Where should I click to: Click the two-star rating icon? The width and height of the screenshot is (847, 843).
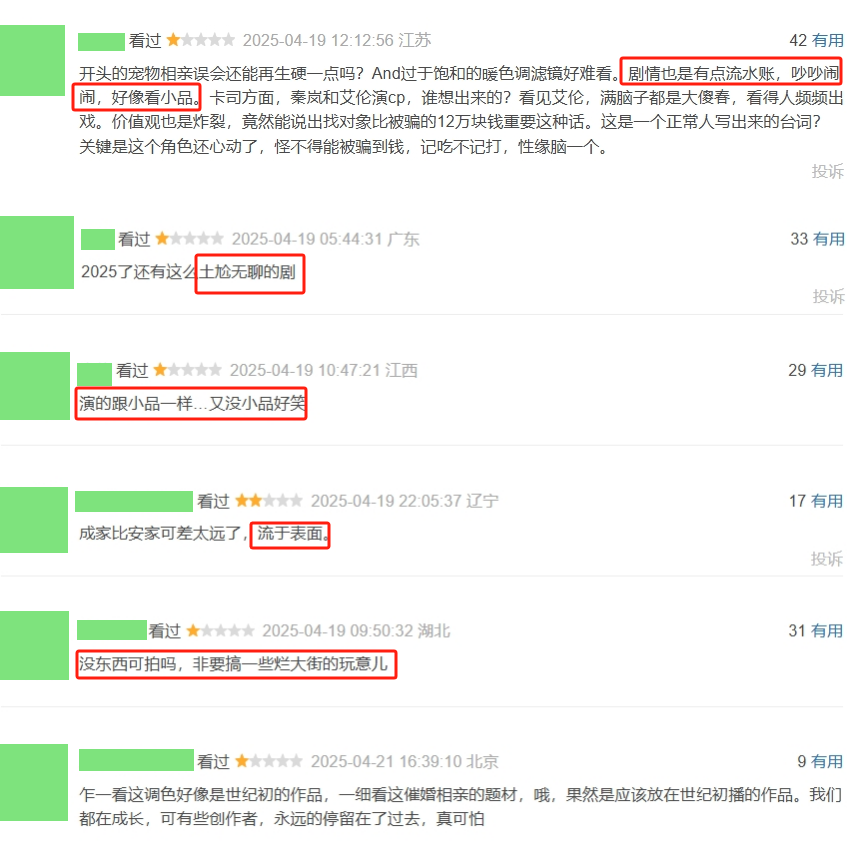[268, 501]
